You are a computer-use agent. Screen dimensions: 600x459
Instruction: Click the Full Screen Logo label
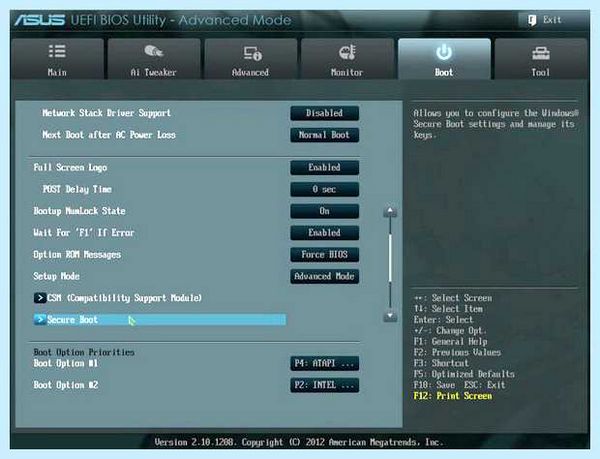click(70, 168)
